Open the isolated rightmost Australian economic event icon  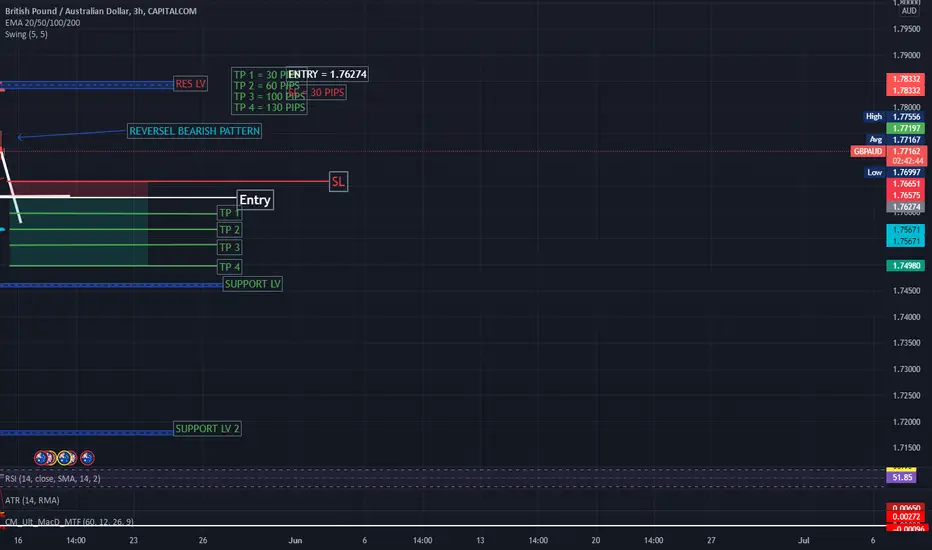tap(87, 458)
